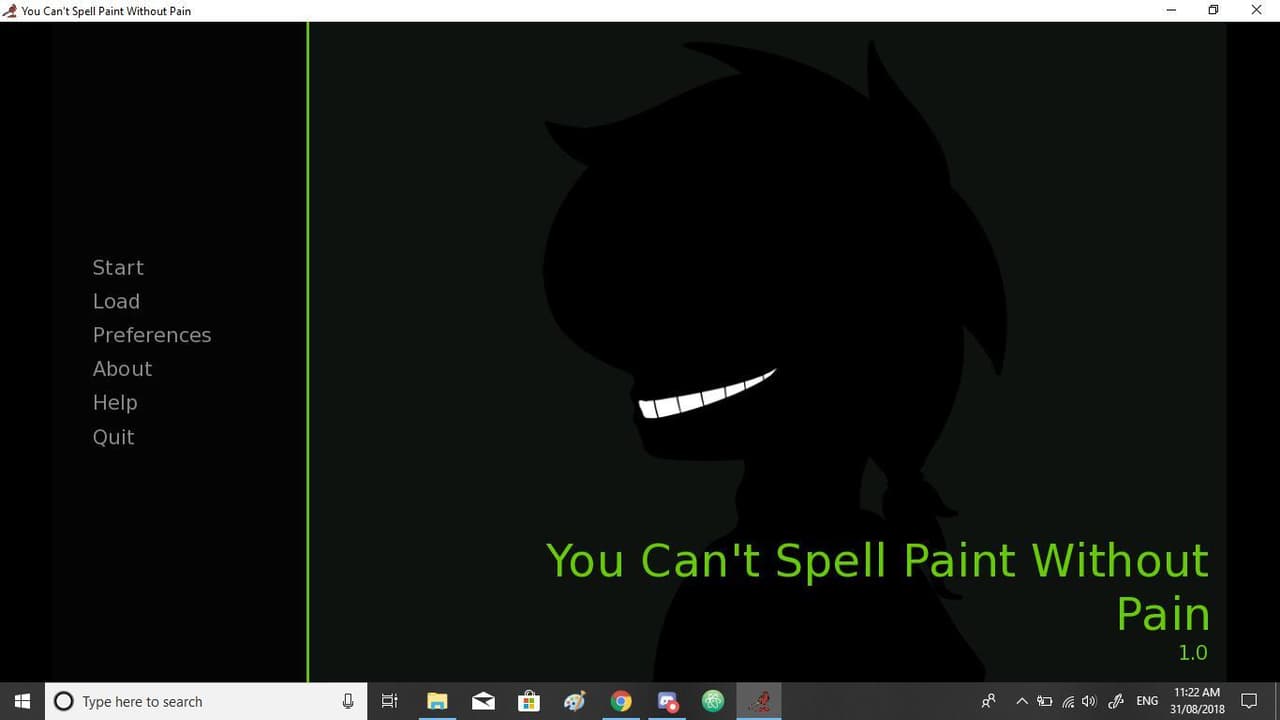Image resolution: width=1280 pixels, height=720 pixels.
Task: Quit the game from the menu
Action: click(x=113, y=437)
